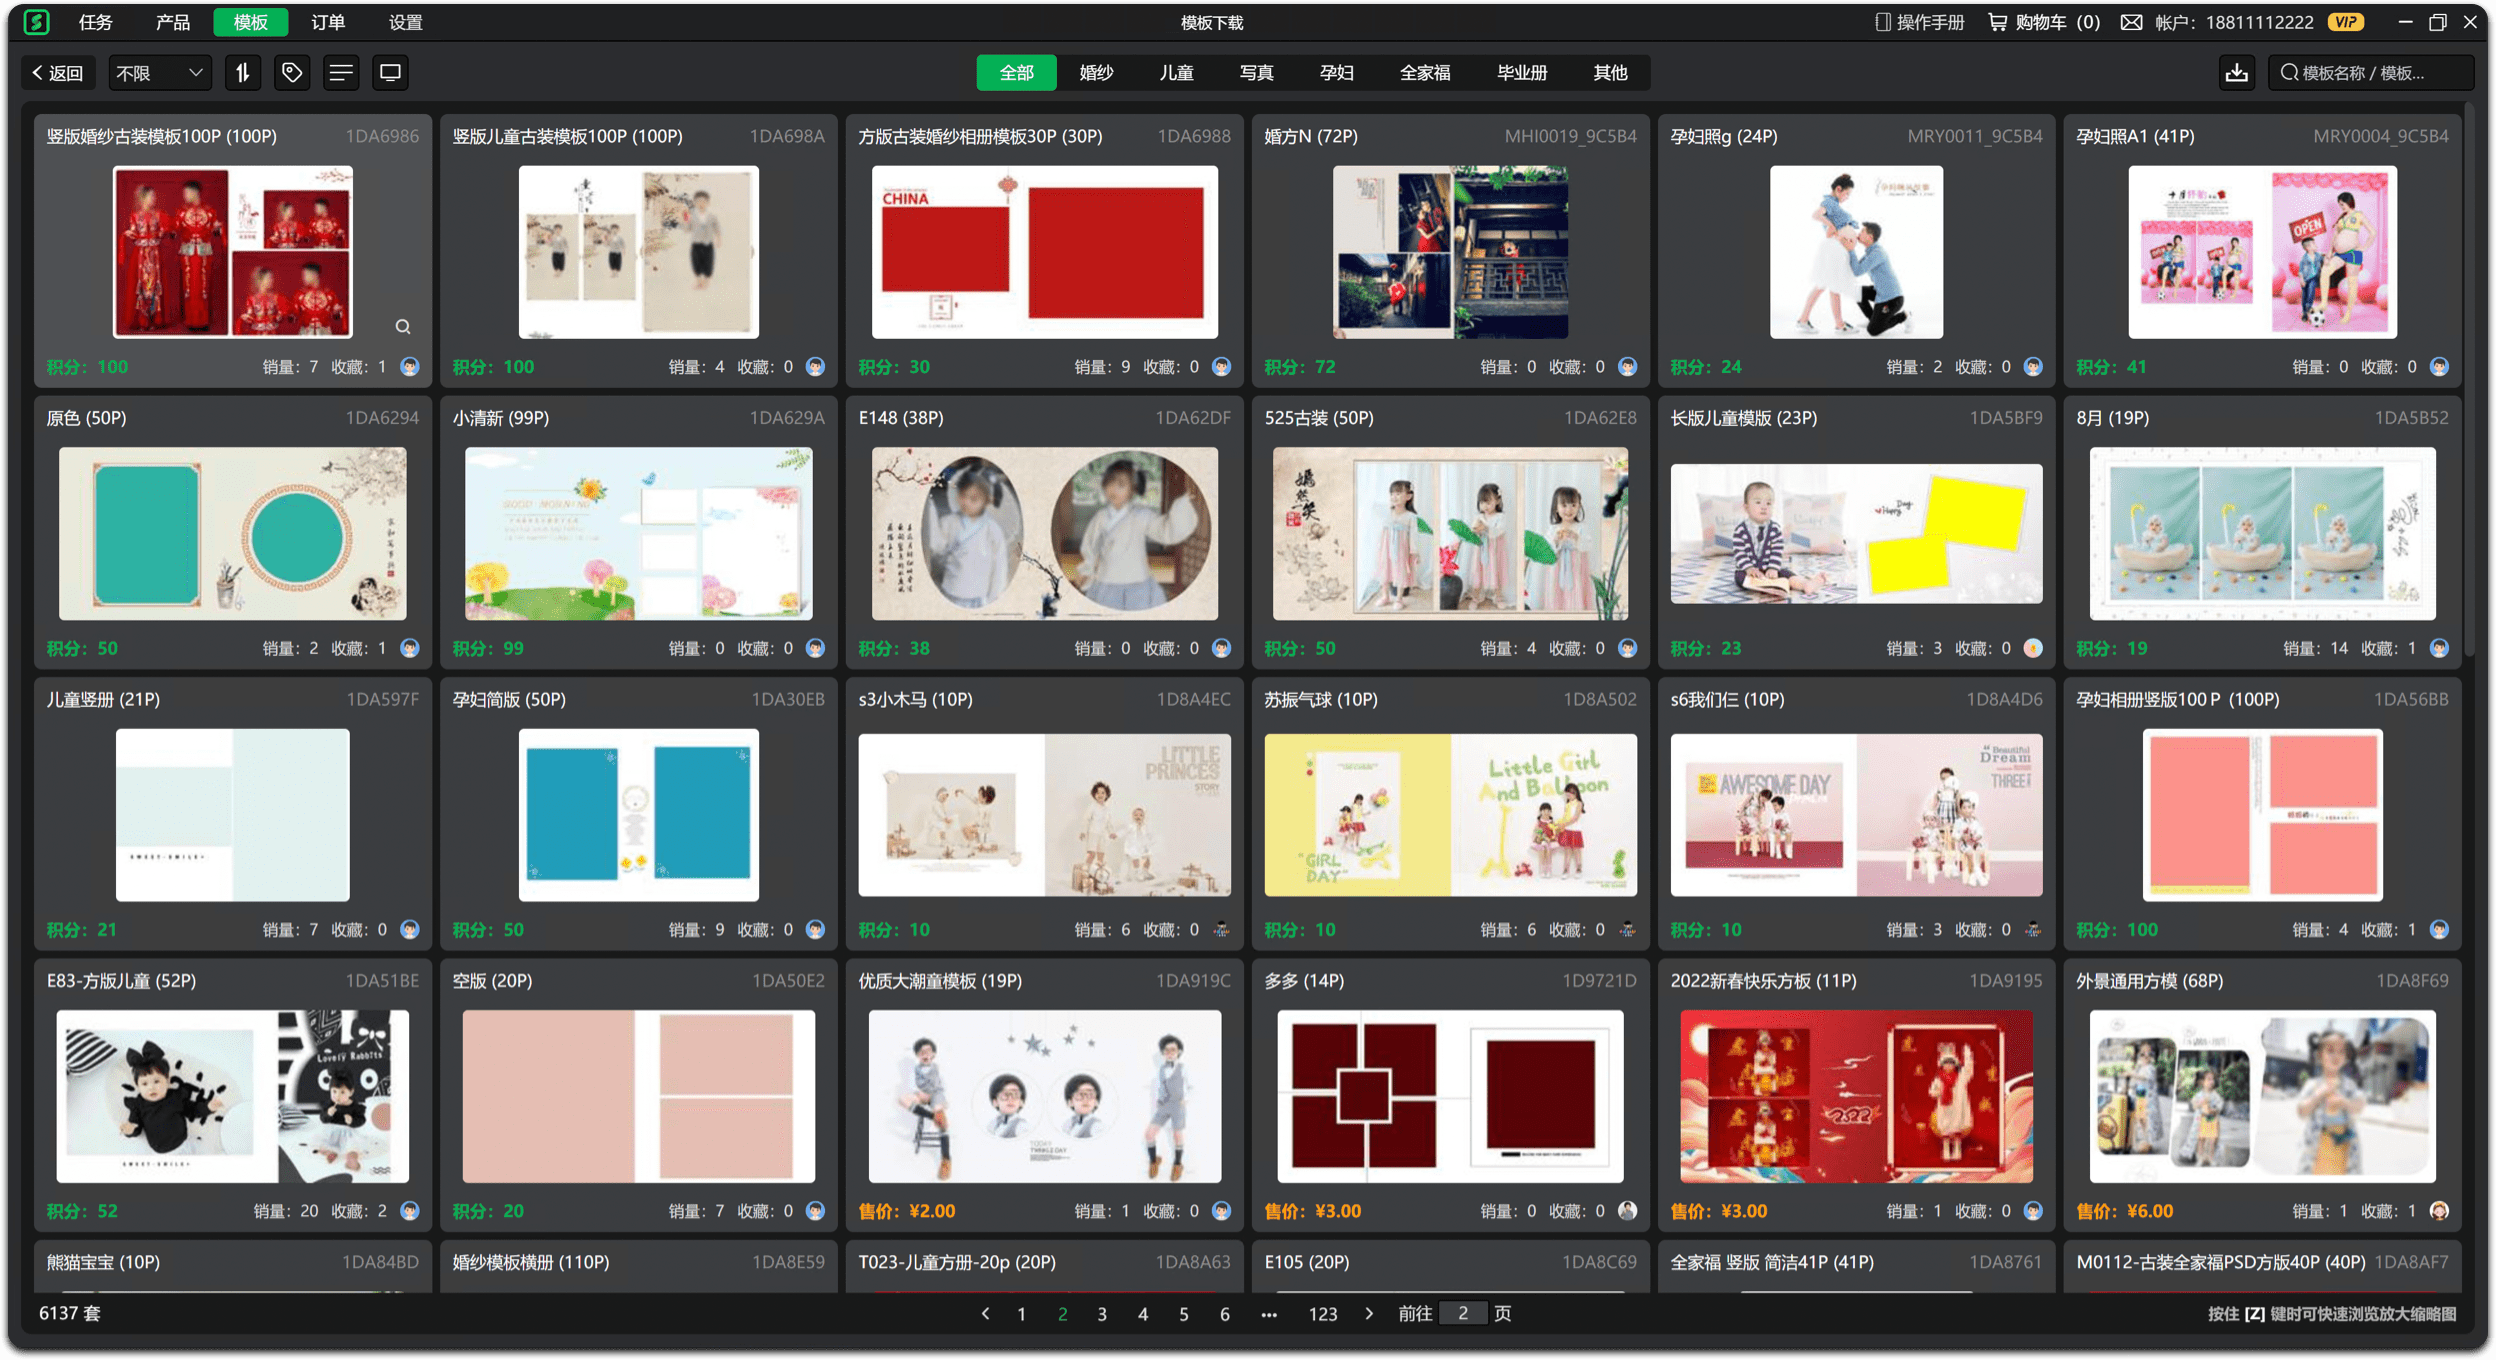The height and width of the screenshot is (1360, 2496).
Task: Click the 前往 page number input
Action: 1462,1313
